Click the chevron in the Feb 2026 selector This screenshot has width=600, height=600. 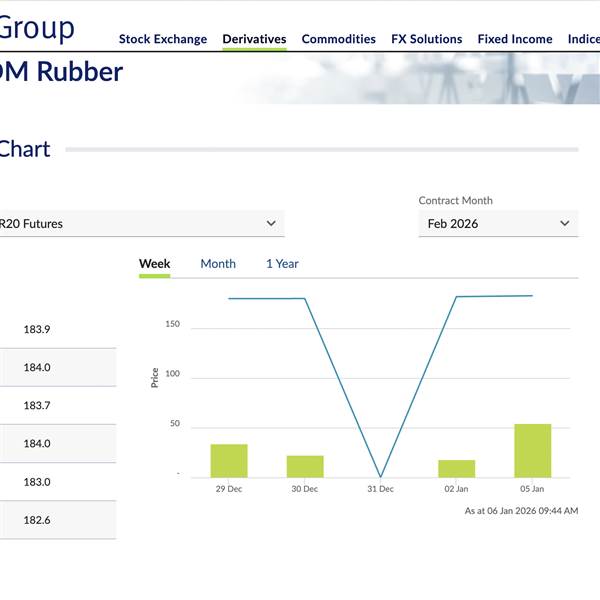[x=564, y=223]
